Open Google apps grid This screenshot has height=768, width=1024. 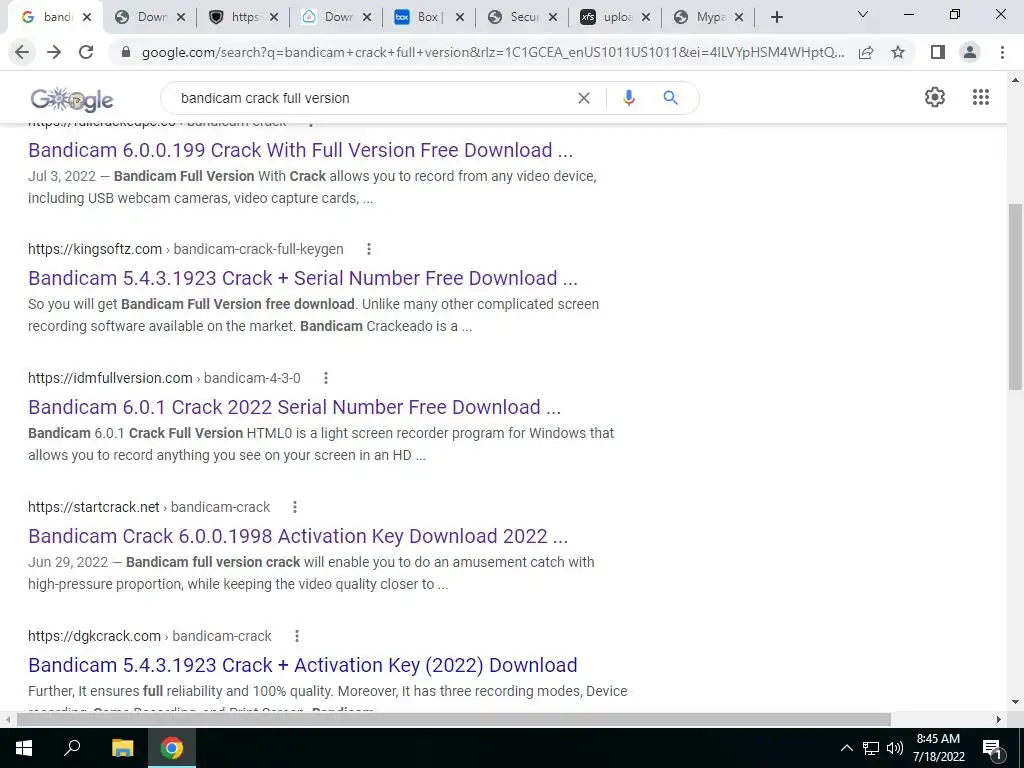tap(980, 97)
